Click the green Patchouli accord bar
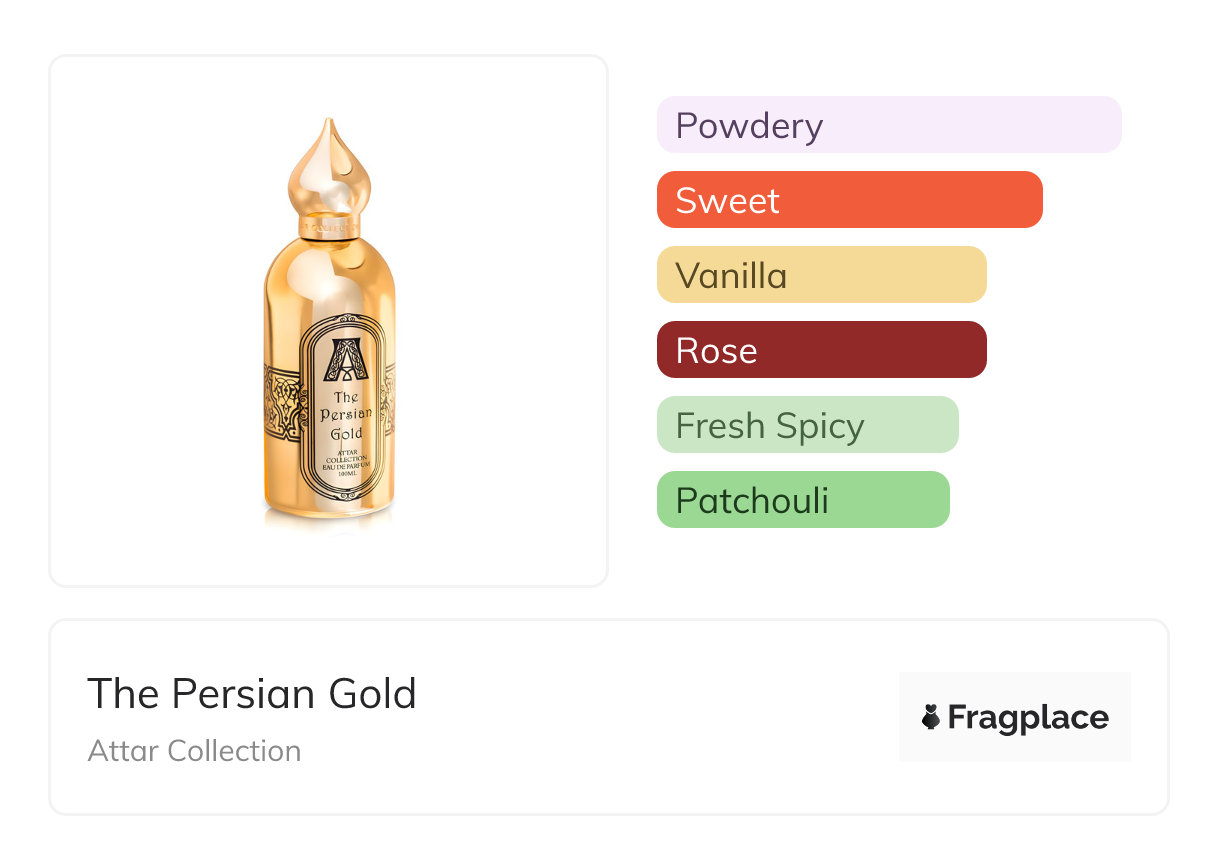 click(802, 500)
